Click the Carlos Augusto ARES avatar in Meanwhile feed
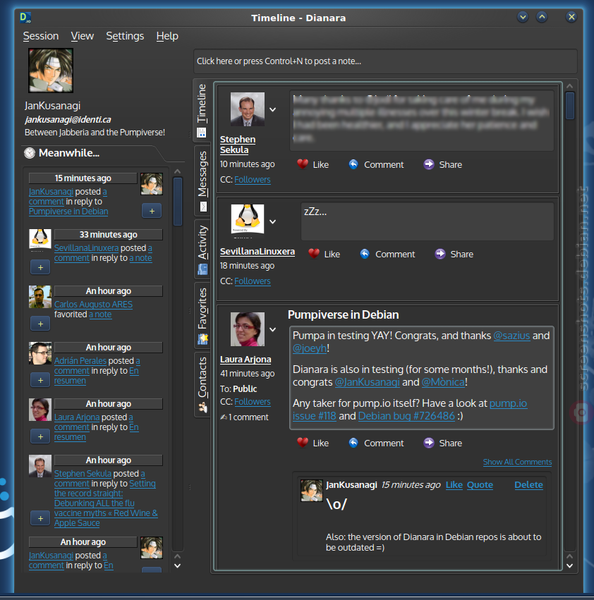The width and height of the screenshot is (594, 600). [40, 297]
